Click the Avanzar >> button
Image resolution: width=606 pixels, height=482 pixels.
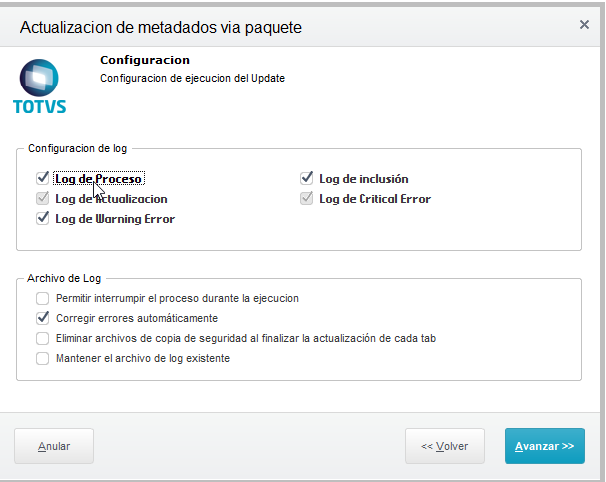(x=545, y=446)
